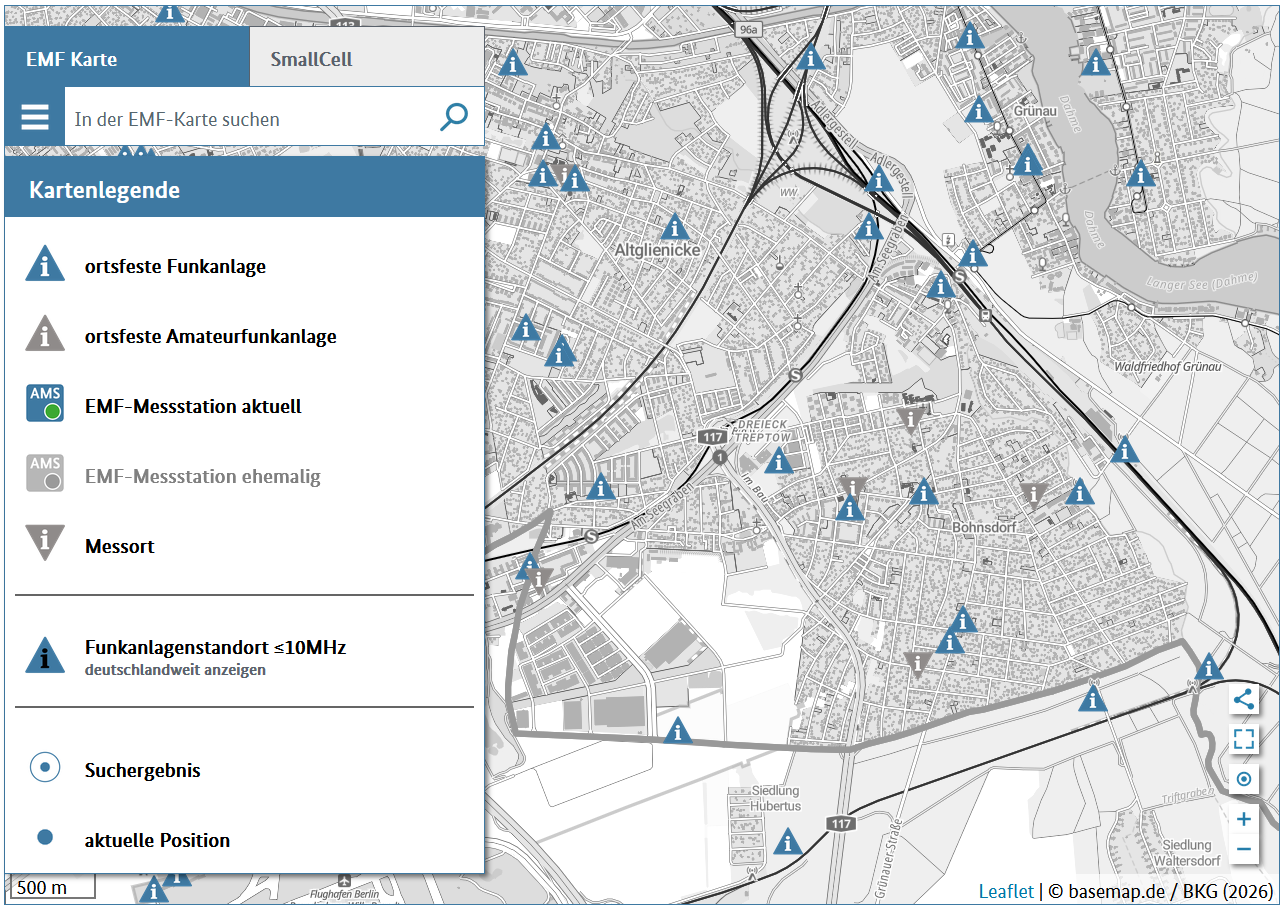Image resolution: width=1285 pixels, height=910 pixels.
Task: Click the aktuelle Position legend label
Action: [157, 840]
